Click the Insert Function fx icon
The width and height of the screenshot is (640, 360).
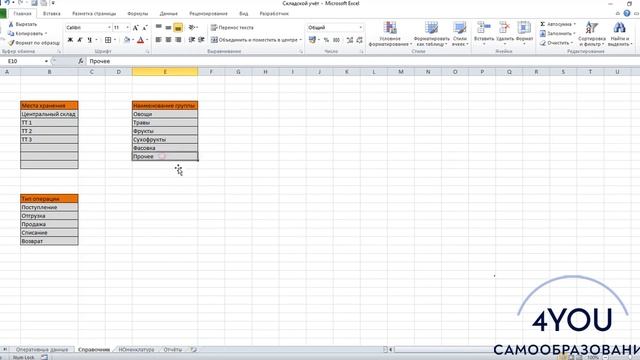[81, 61]
